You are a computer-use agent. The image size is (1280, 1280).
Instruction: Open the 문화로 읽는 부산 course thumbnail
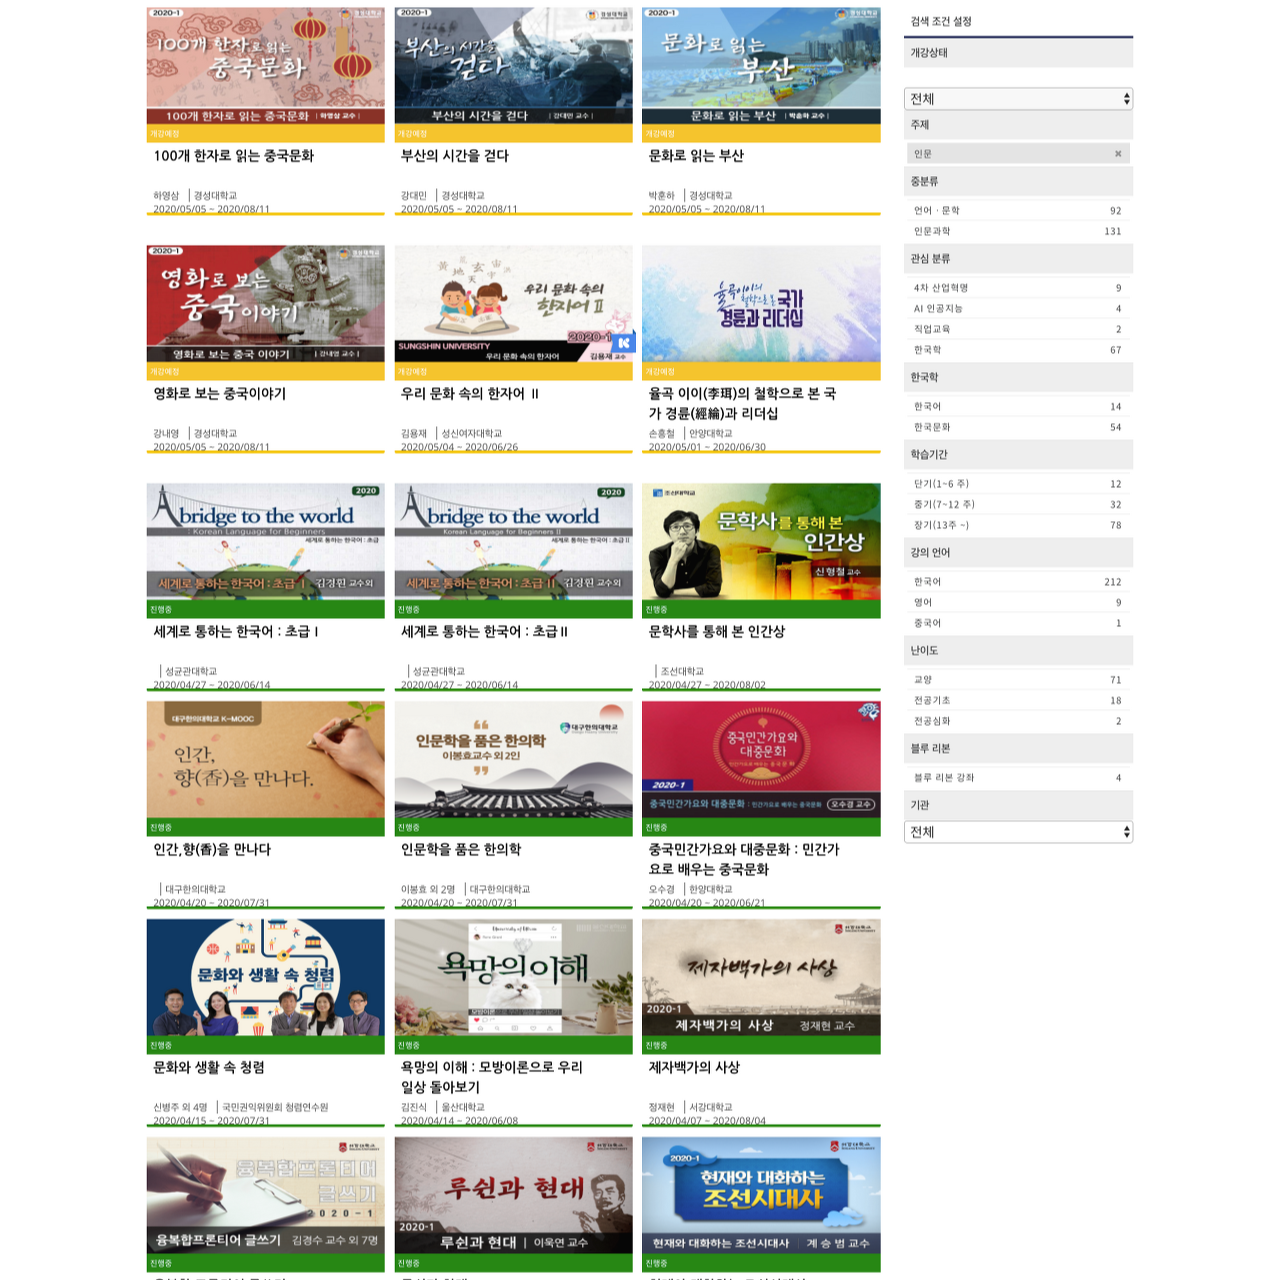(x=761, y=66)
